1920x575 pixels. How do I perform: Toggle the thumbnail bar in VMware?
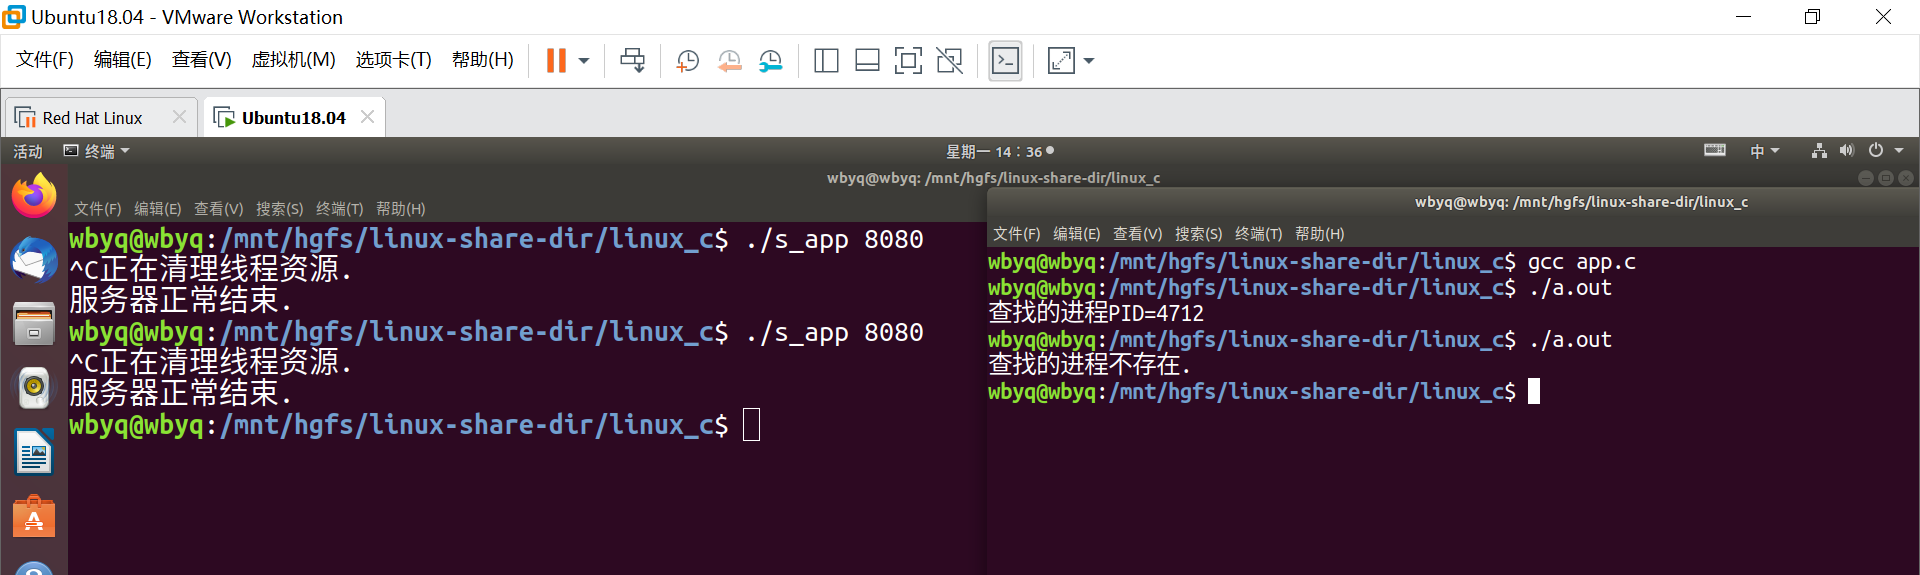coord(867,61)
